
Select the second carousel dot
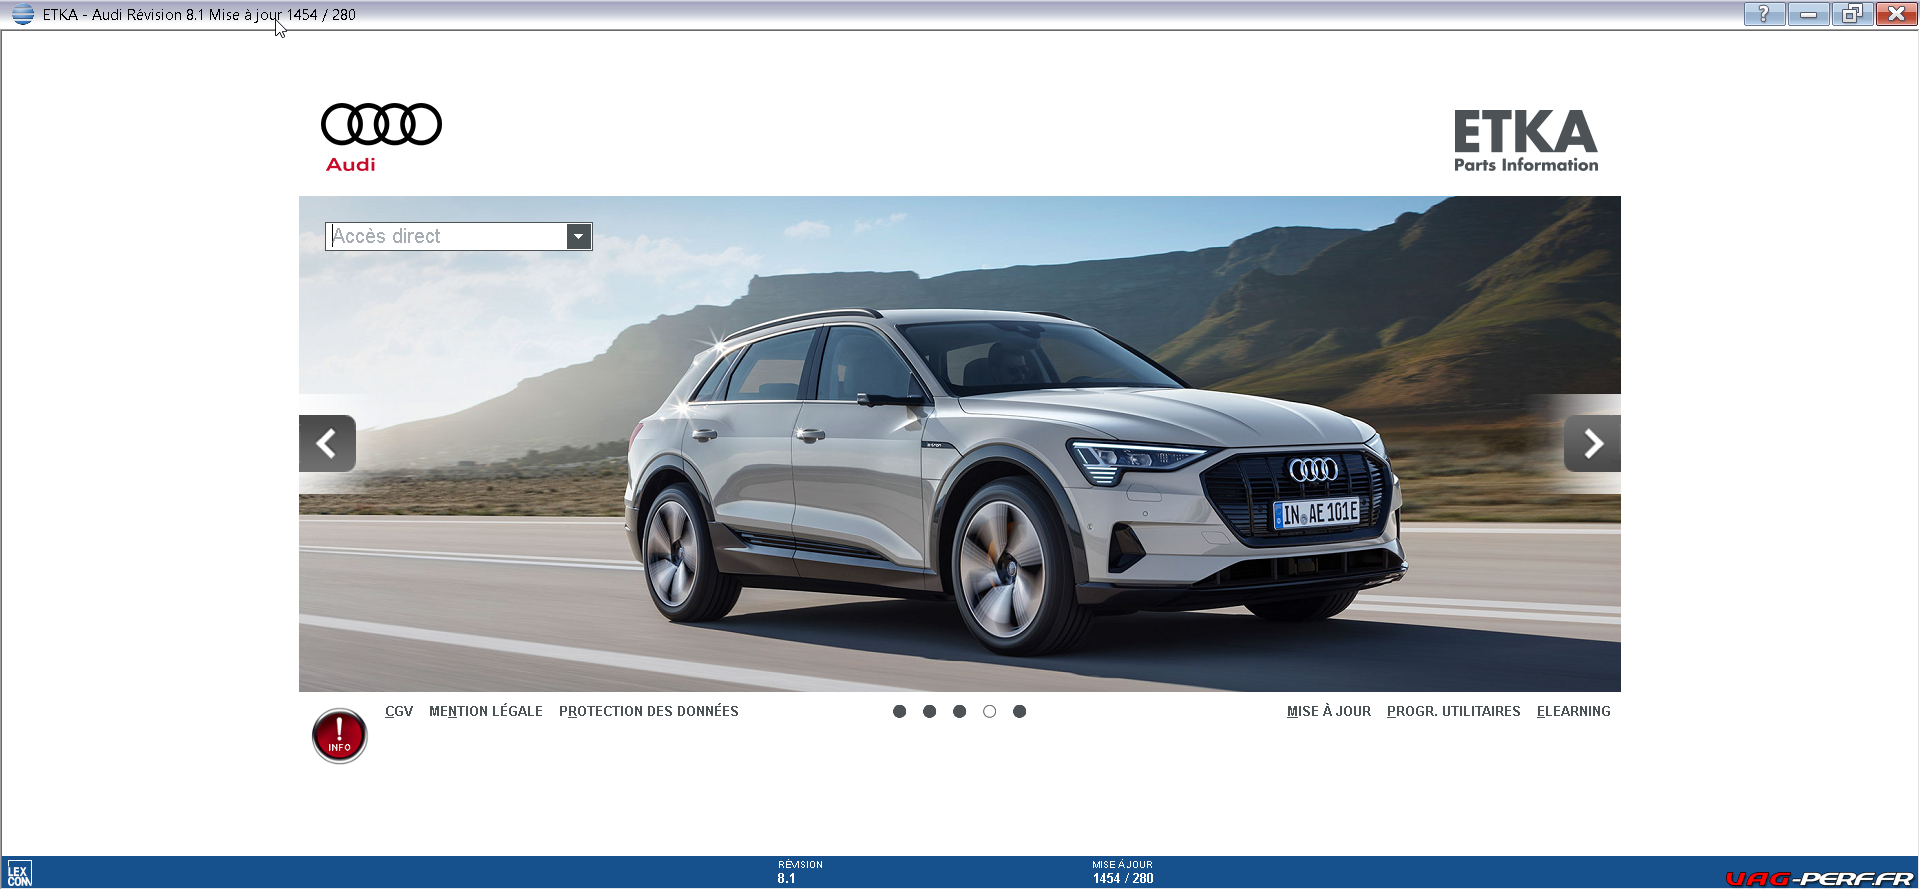929,712
